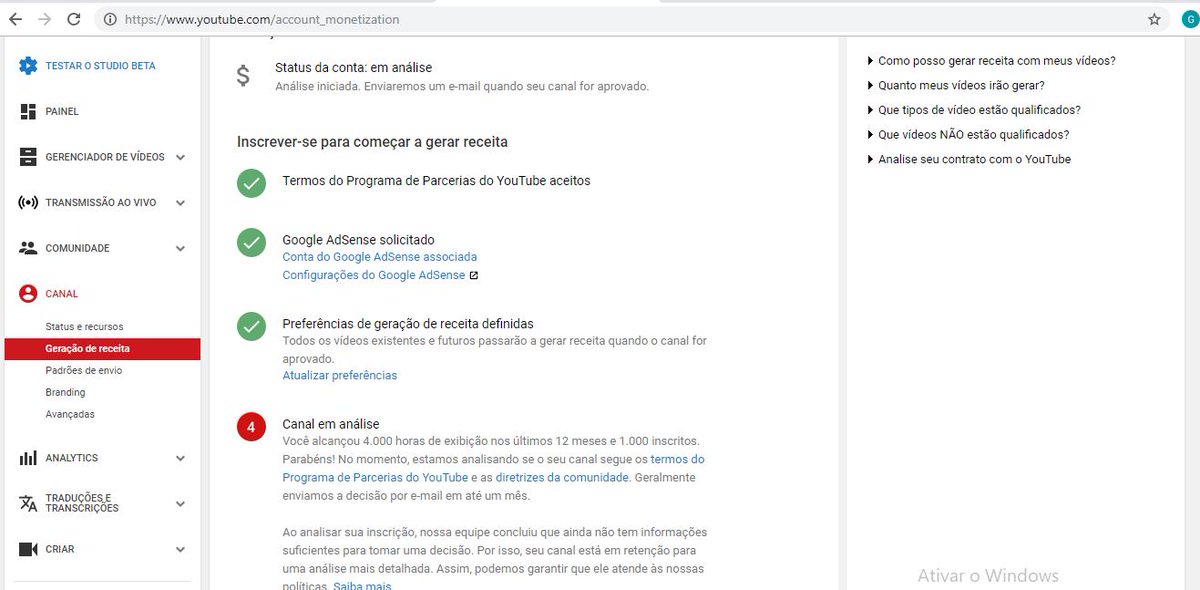Select Status e recursos submenu item

(x=85, y=327)
